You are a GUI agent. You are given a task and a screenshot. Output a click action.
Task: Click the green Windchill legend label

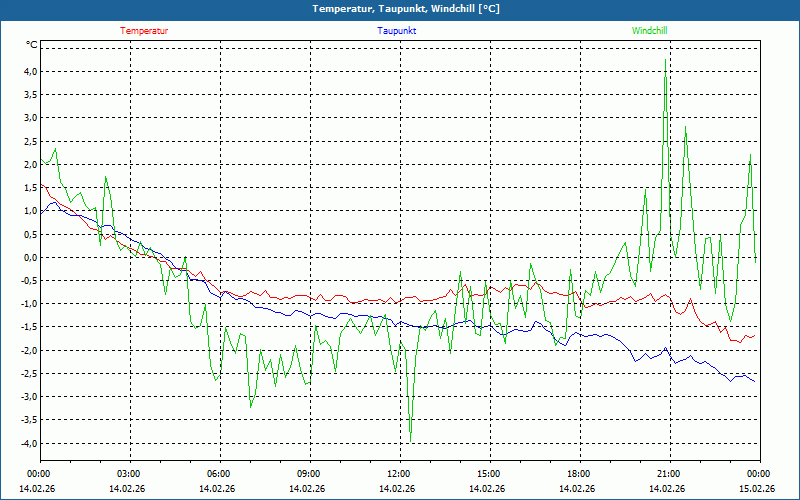[650, 31]
